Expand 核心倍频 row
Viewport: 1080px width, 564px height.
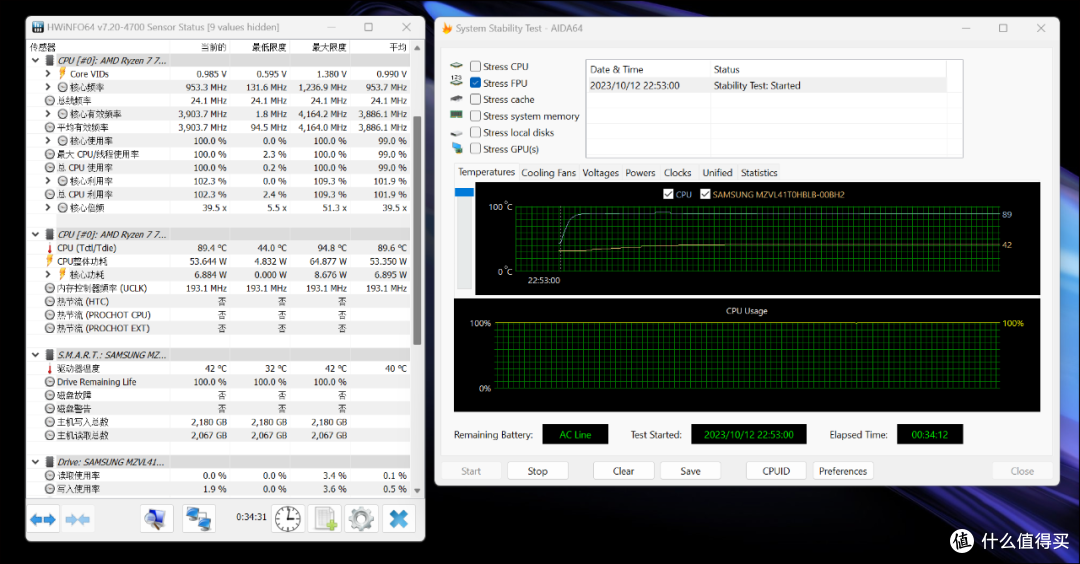[48, 207]
